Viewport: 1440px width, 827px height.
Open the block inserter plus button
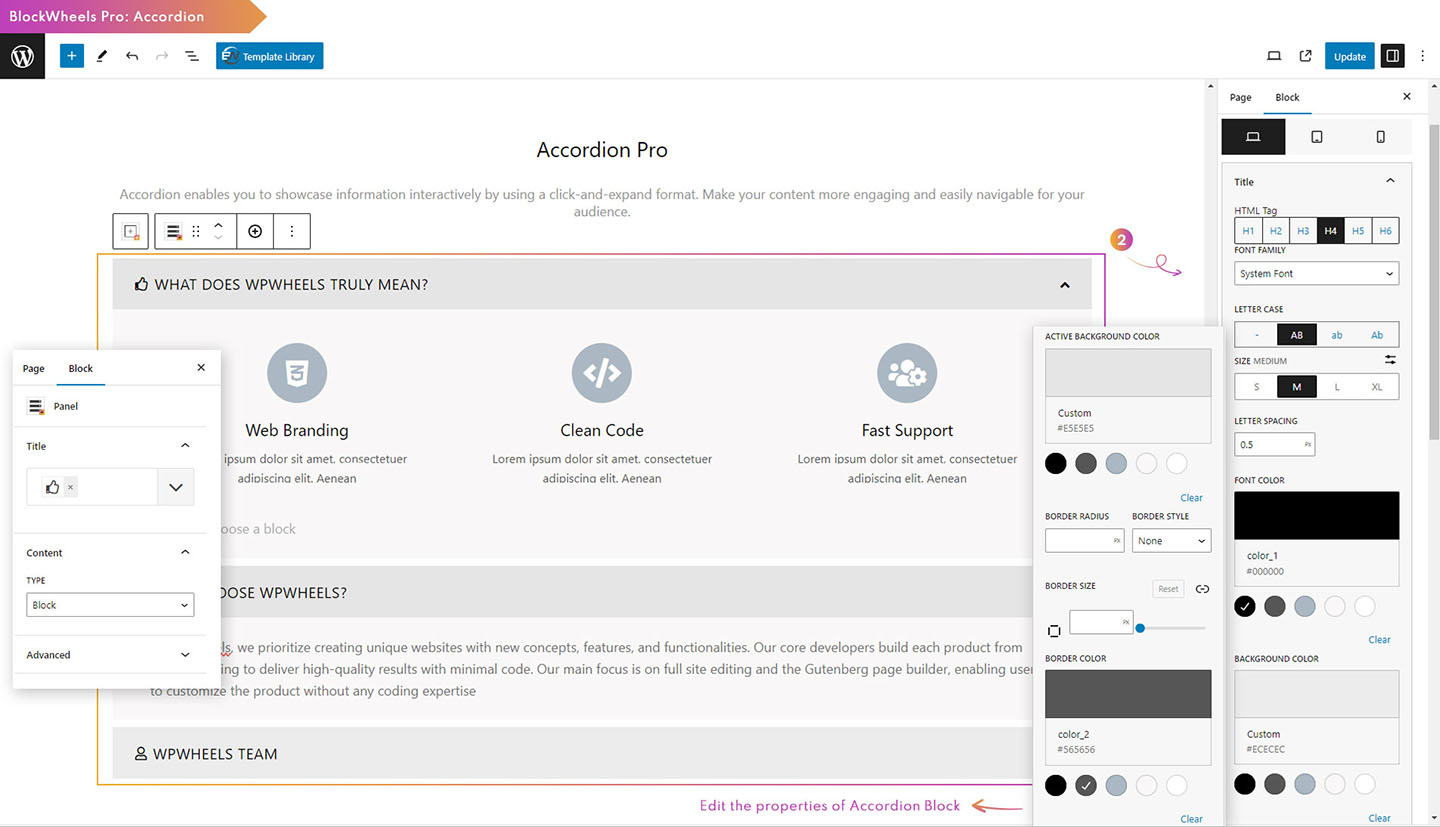[71, 57]
